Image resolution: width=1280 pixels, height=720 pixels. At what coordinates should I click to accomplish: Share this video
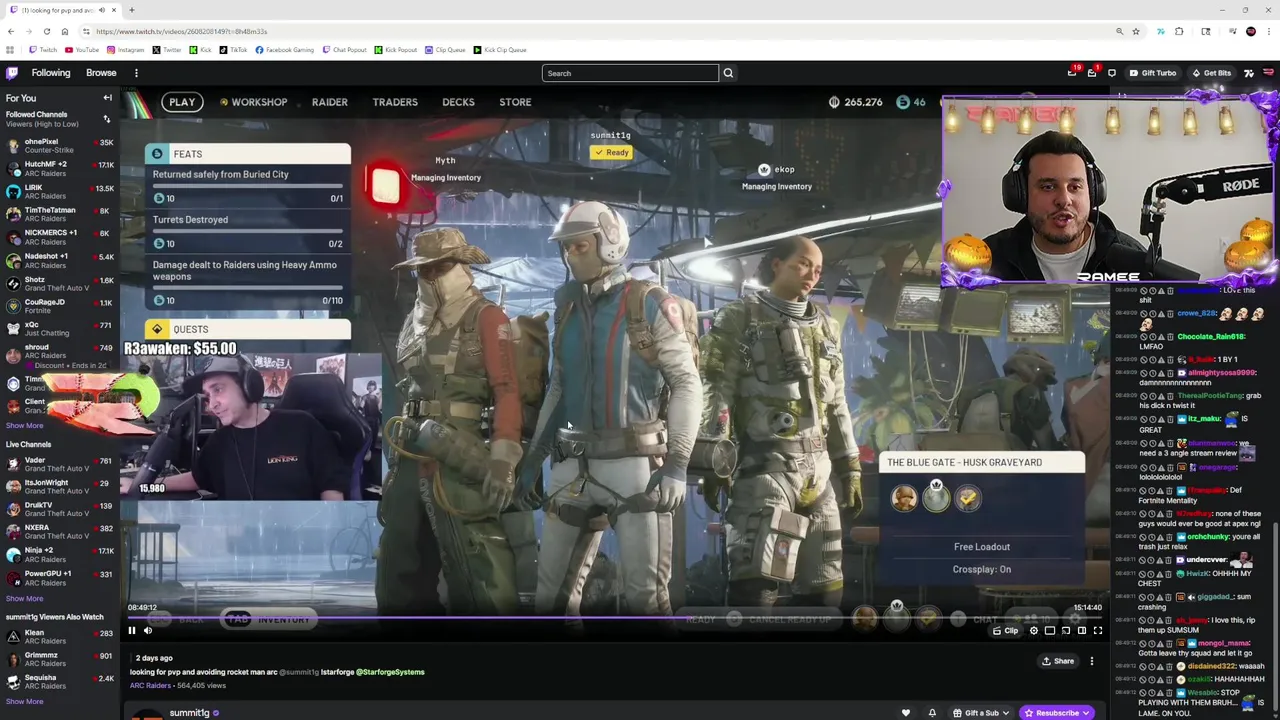click(x=1057, y=661)
